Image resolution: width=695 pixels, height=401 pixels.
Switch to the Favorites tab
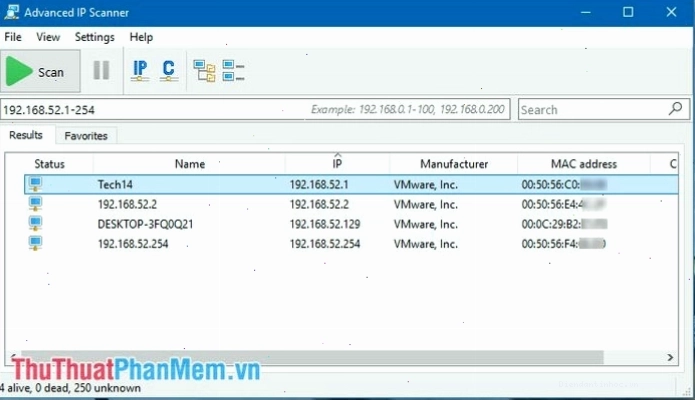[x=86, y=136]
